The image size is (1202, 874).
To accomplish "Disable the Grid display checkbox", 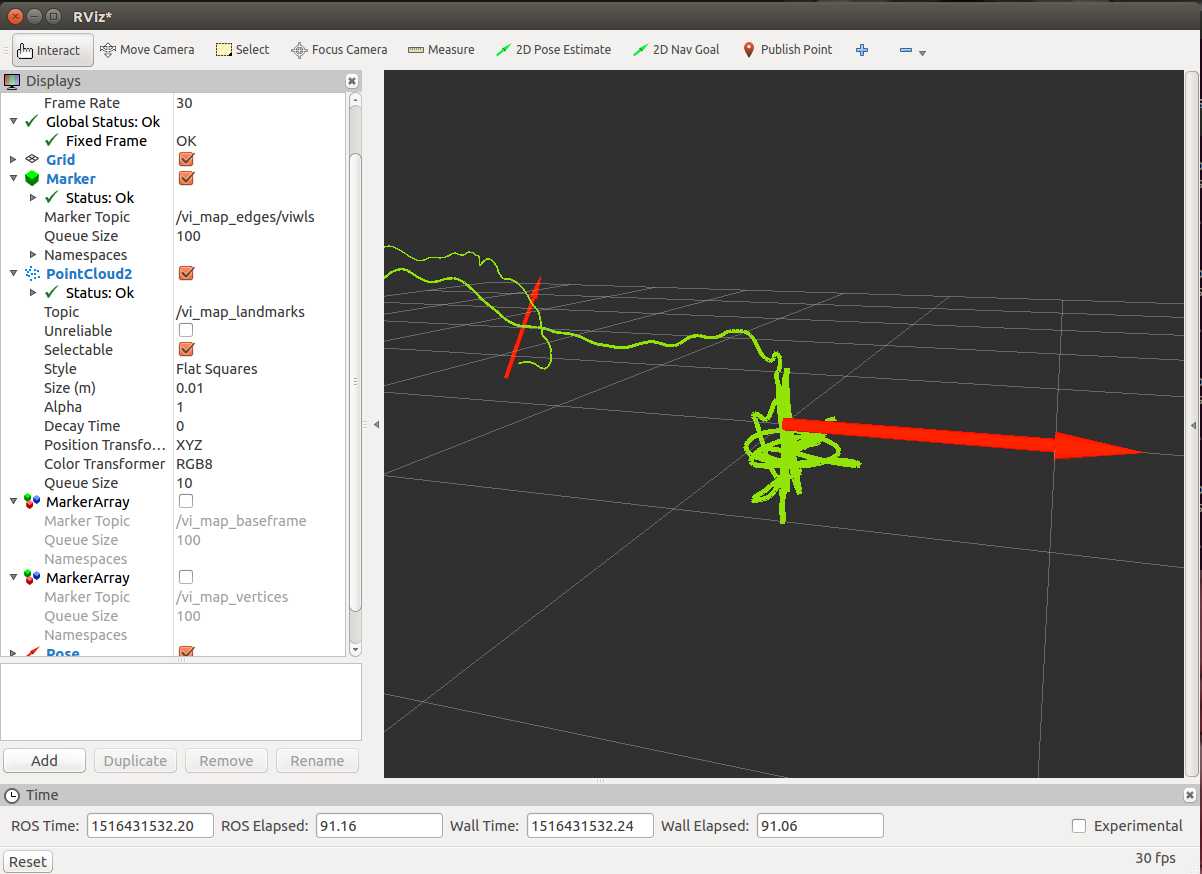I will 186,159.
